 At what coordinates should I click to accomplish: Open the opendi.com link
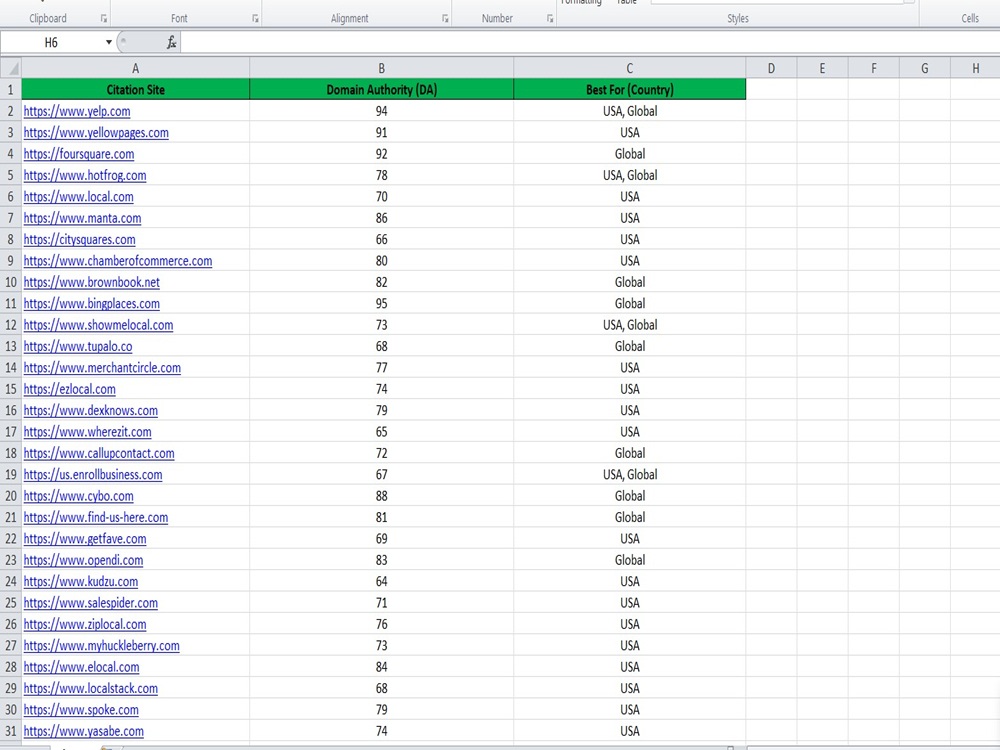click(84, 560)
